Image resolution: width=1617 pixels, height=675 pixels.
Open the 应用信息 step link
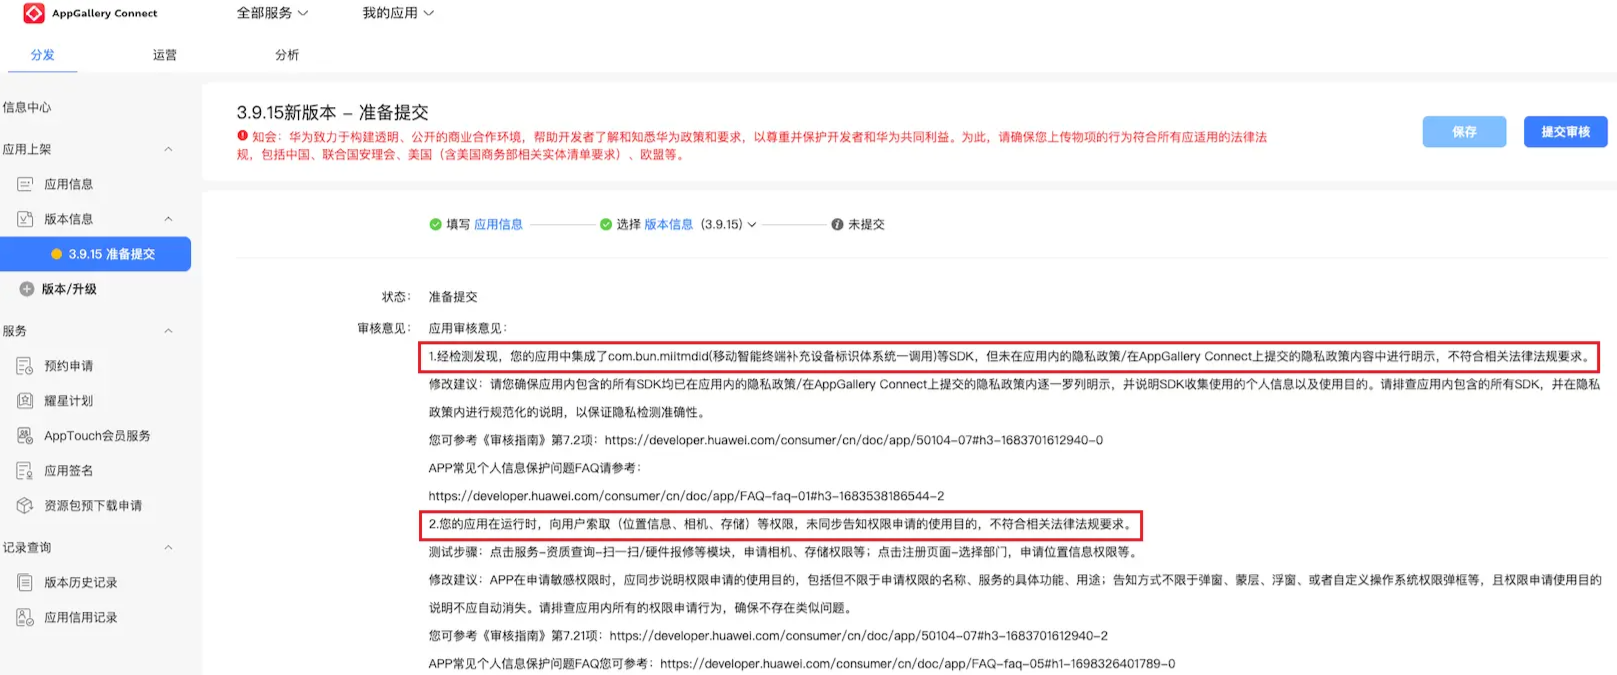498,225
